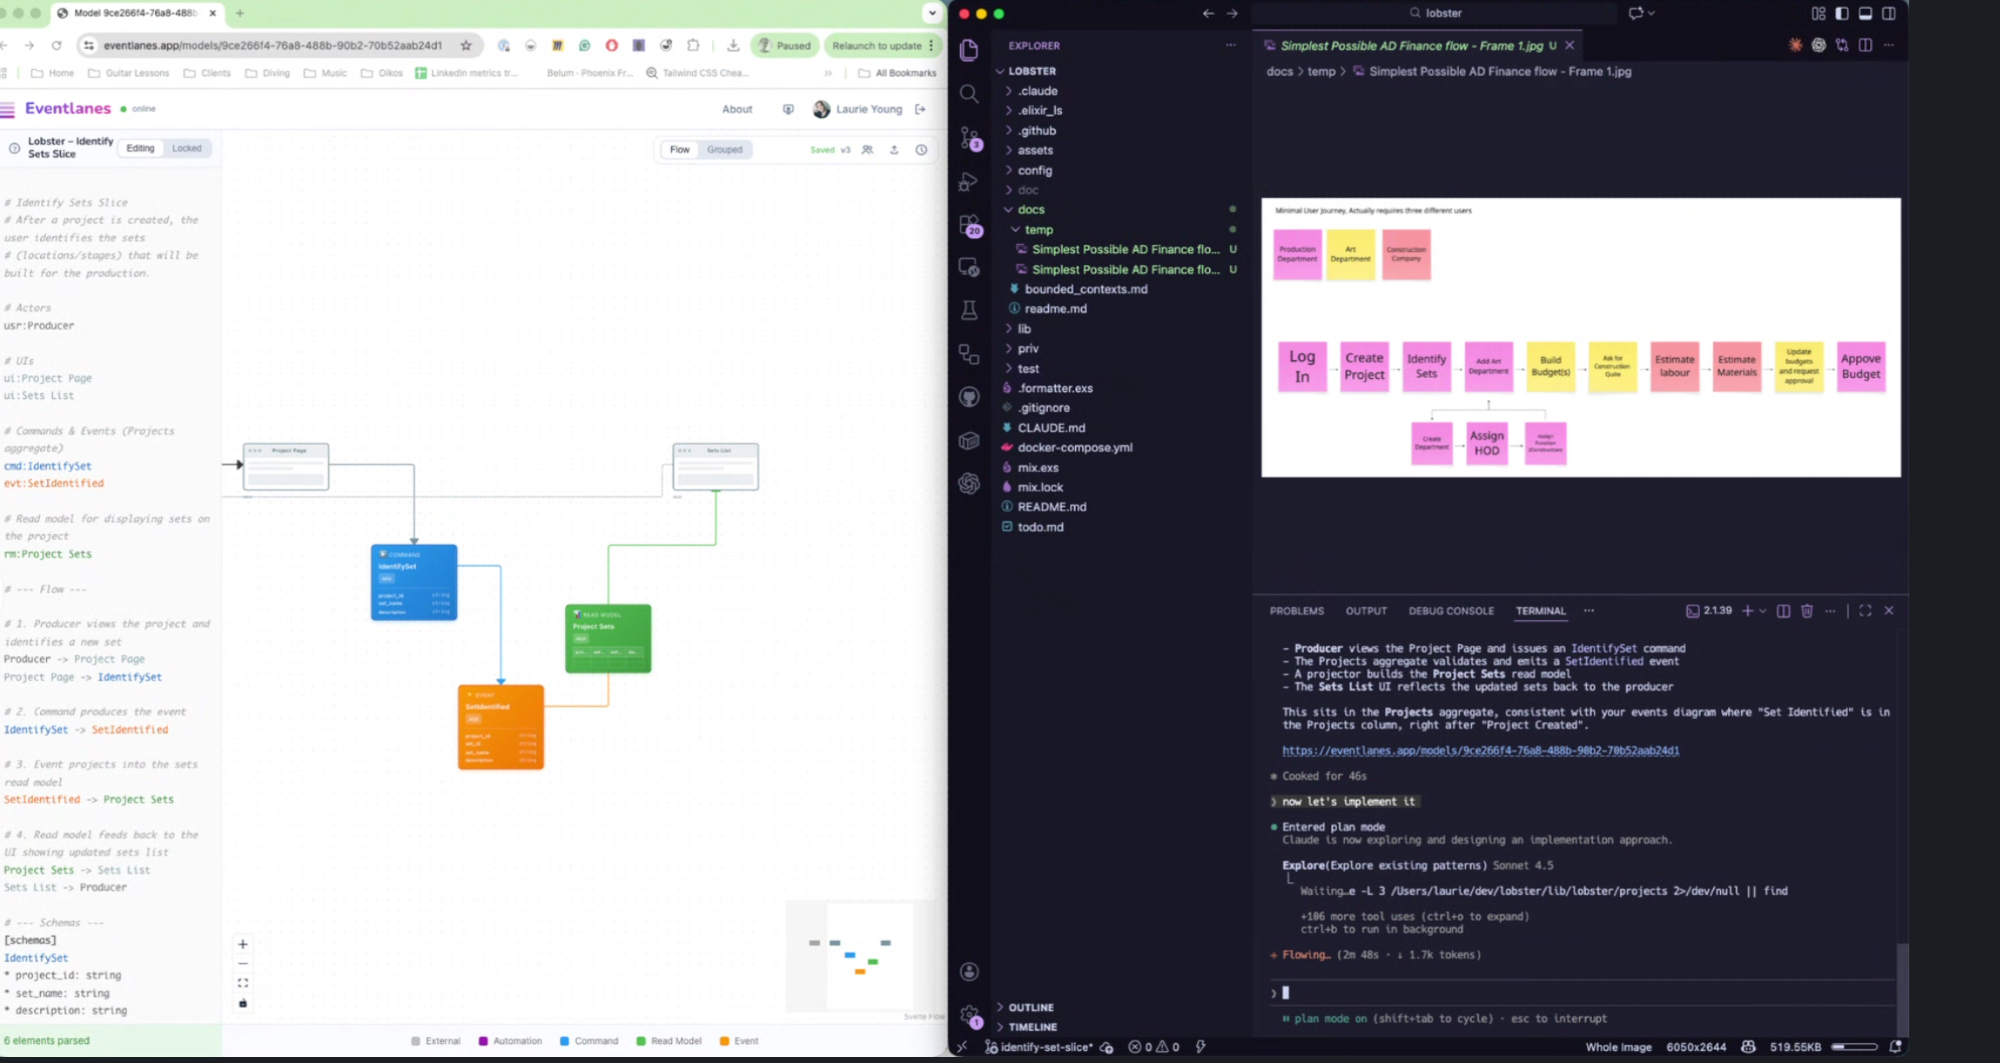Zoom in on the flow canvas

point(243,944)
